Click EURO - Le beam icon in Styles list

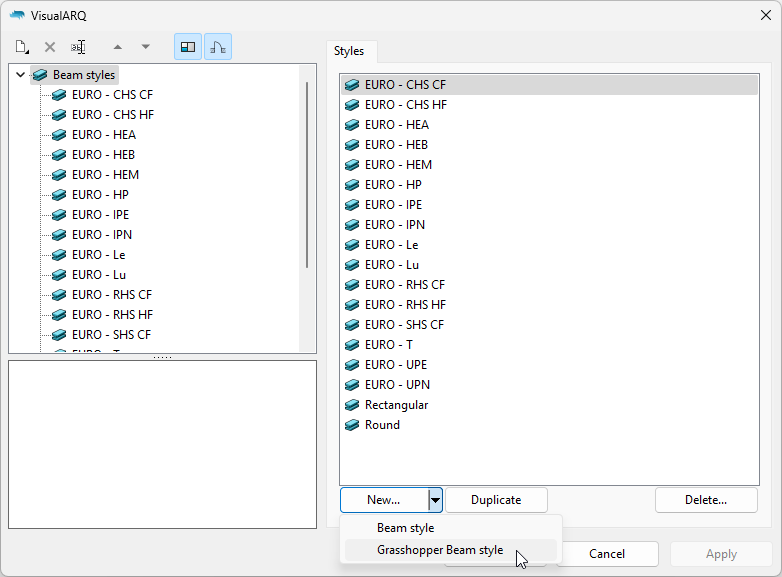(352, 245)
